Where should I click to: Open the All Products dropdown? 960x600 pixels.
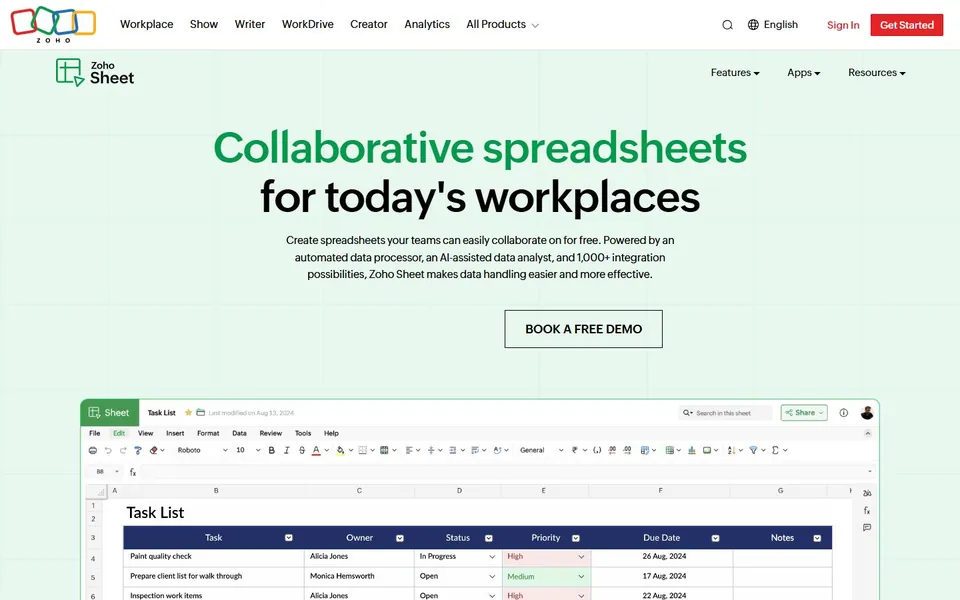502,24
